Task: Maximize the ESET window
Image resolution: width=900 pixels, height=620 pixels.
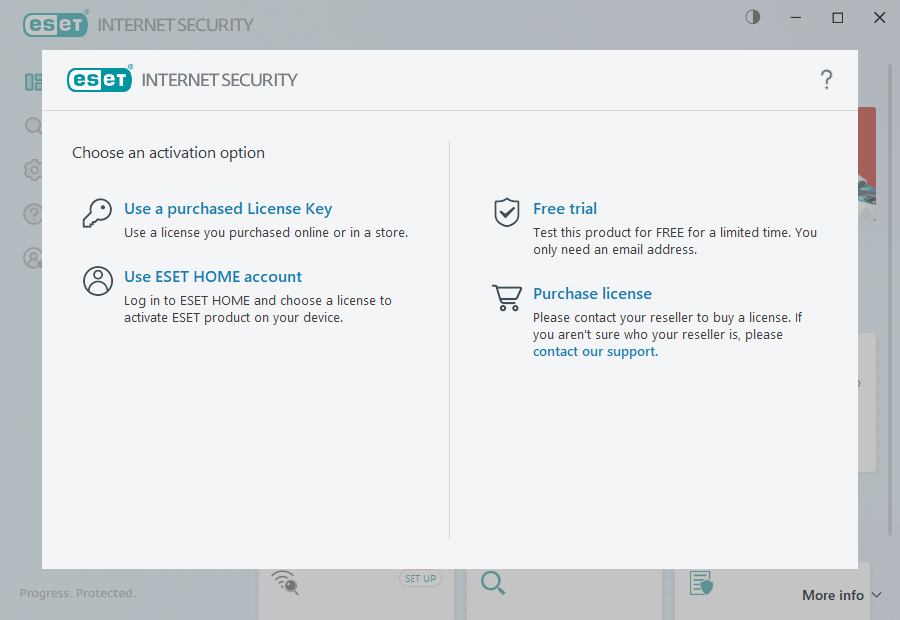Action: 837,18
